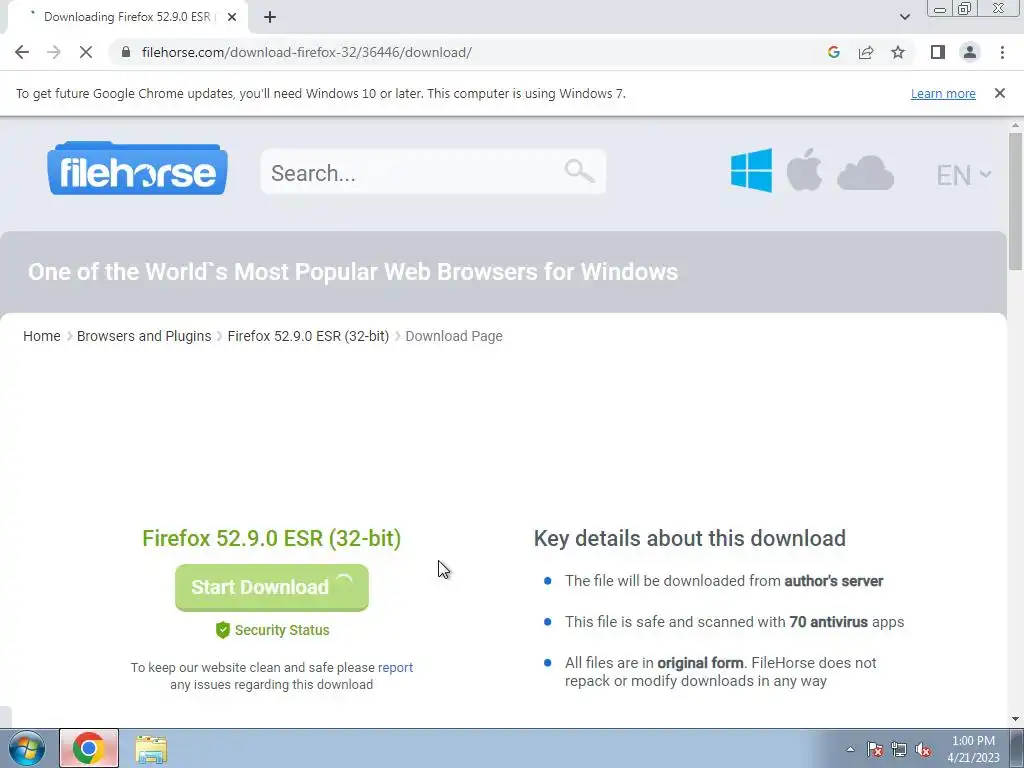Click the padlock site info icon
This screenshot has width=1024, height=768.
click(x=126, y=52)
